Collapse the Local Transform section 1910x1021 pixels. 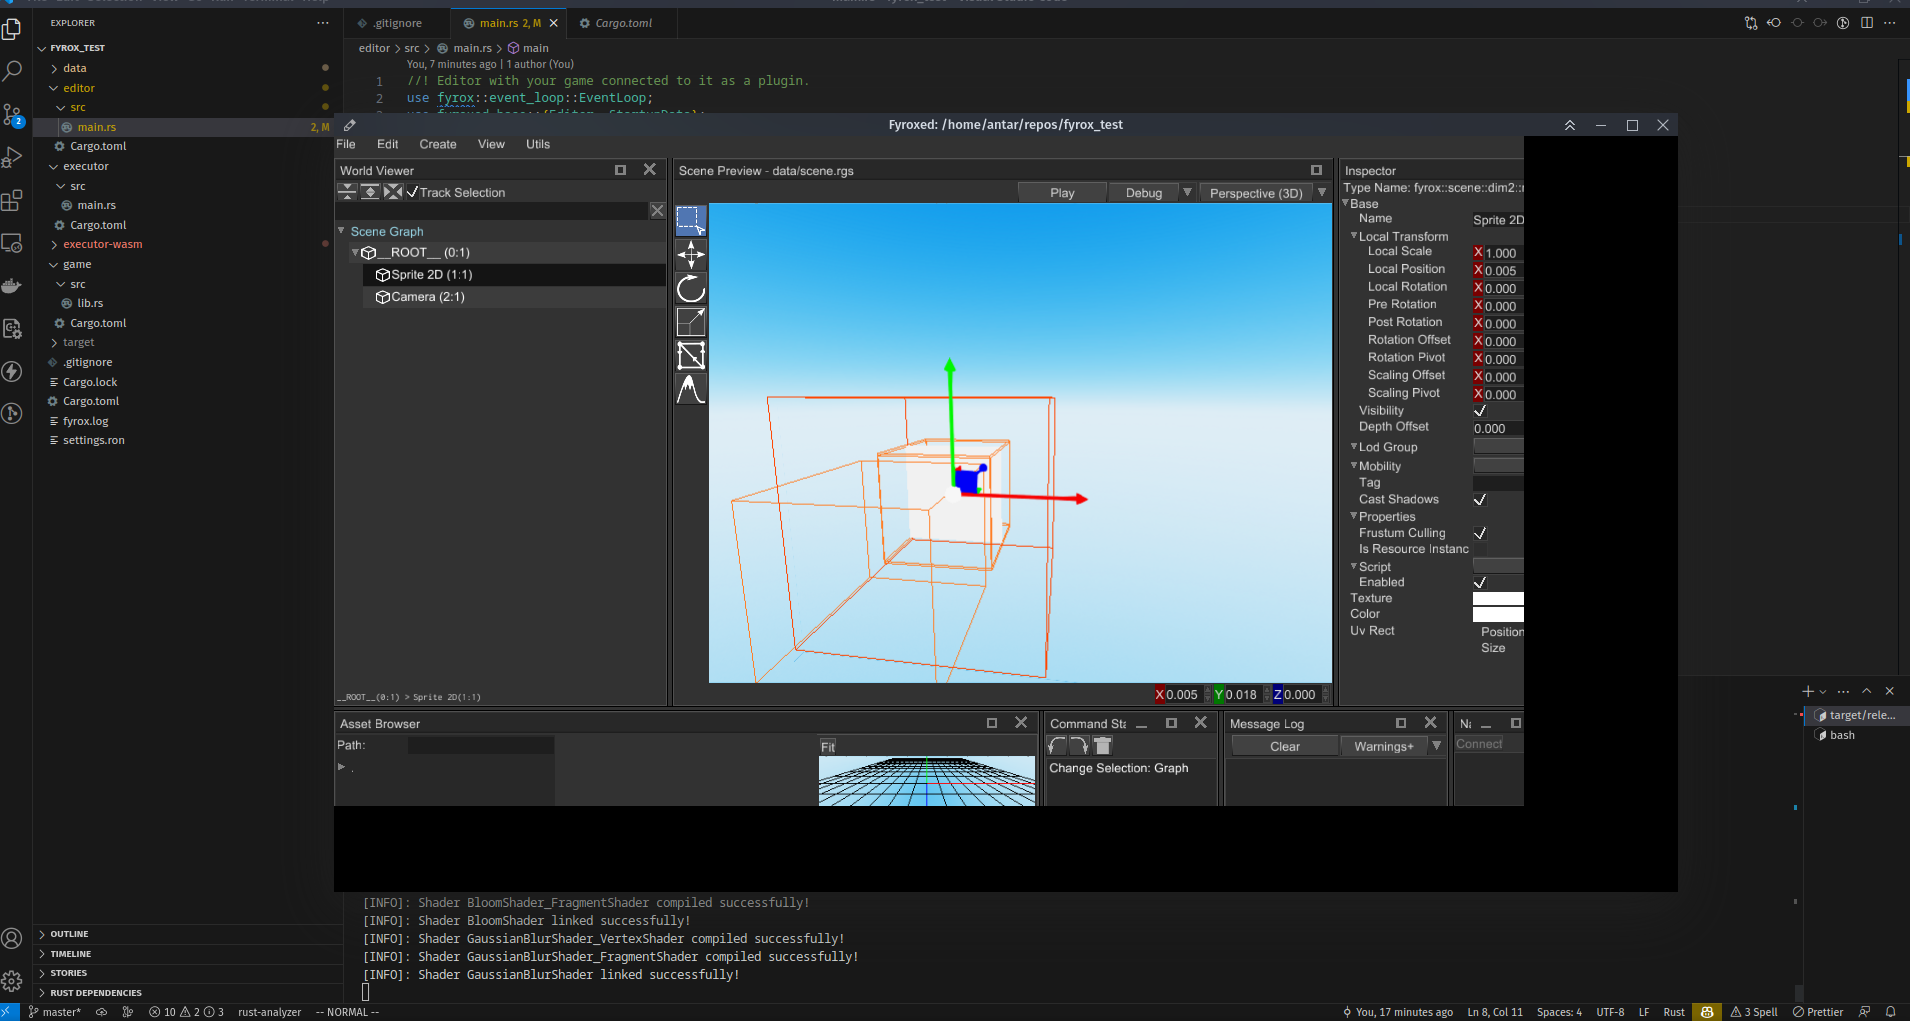[1352, 236]
